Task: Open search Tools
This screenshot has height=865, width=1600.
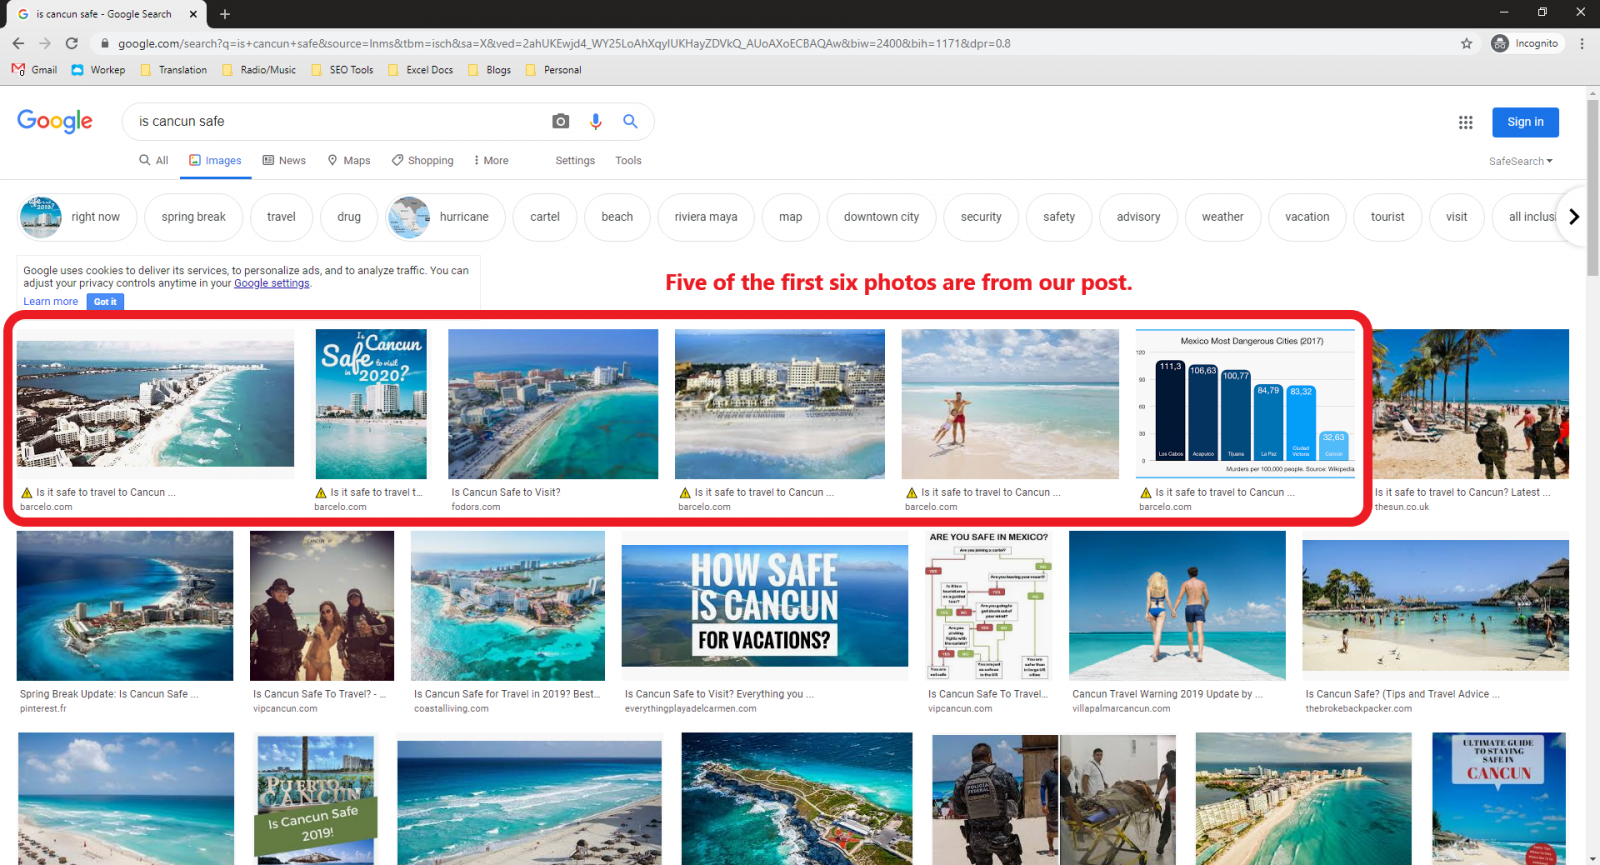Action: 628,160
